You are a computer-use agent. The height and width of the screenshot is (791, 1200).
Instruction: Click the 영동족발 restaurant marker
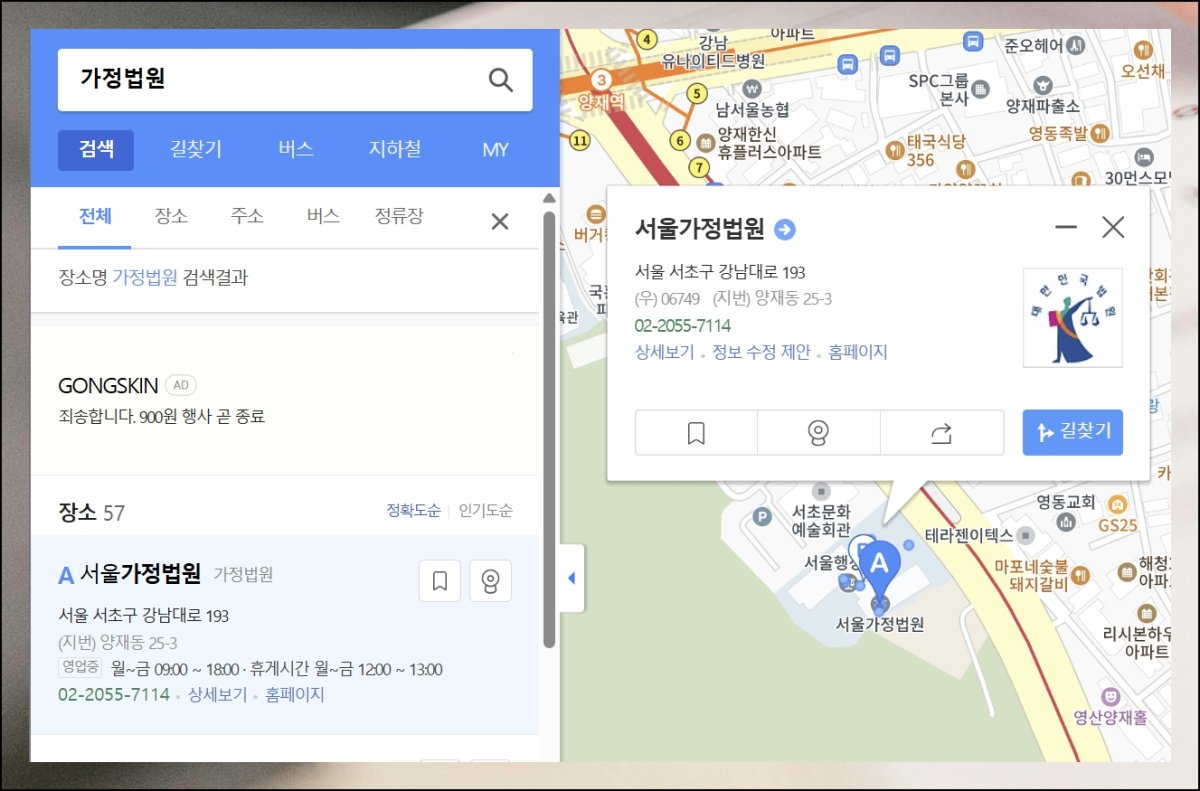(x=1101, y=132)
